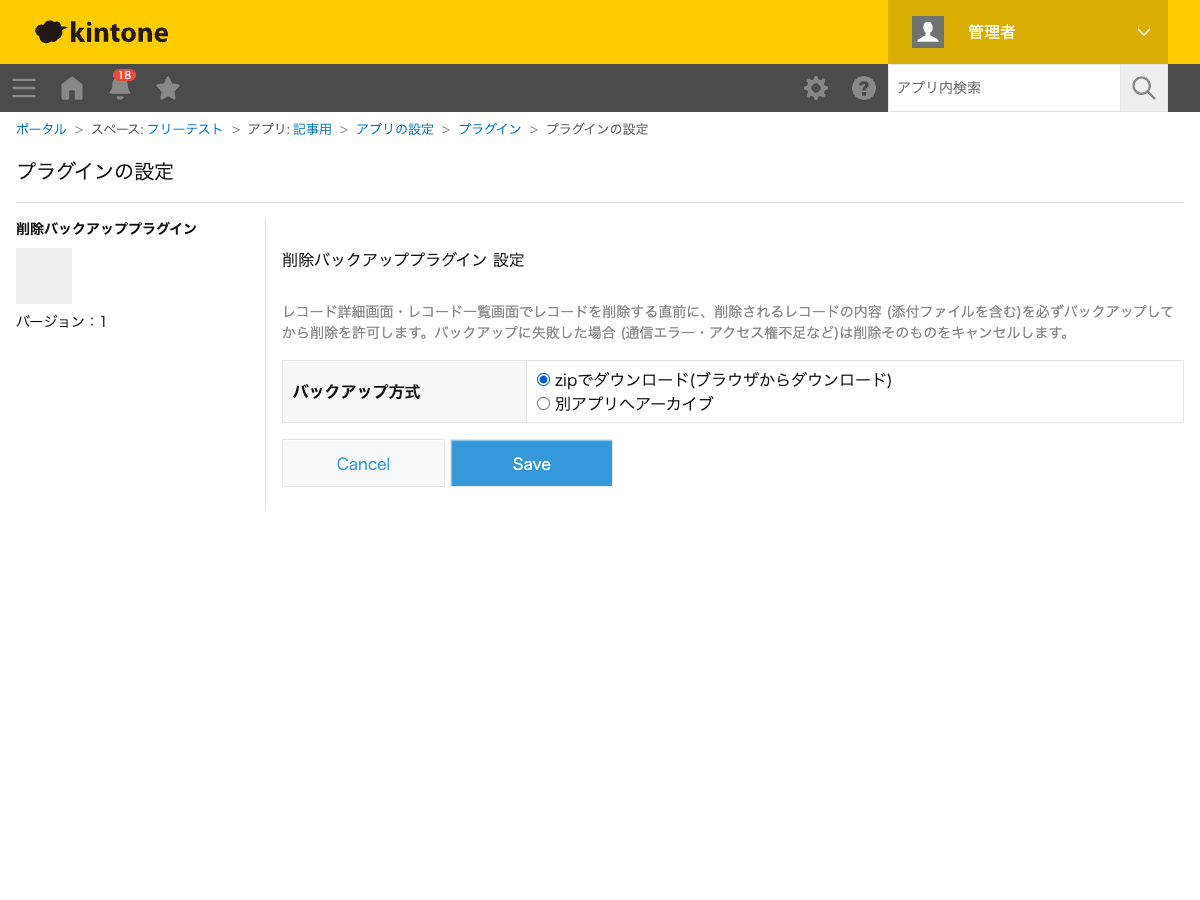
Task: Click the plugin icon placeholder thumbnail
Action: (44, 276)
